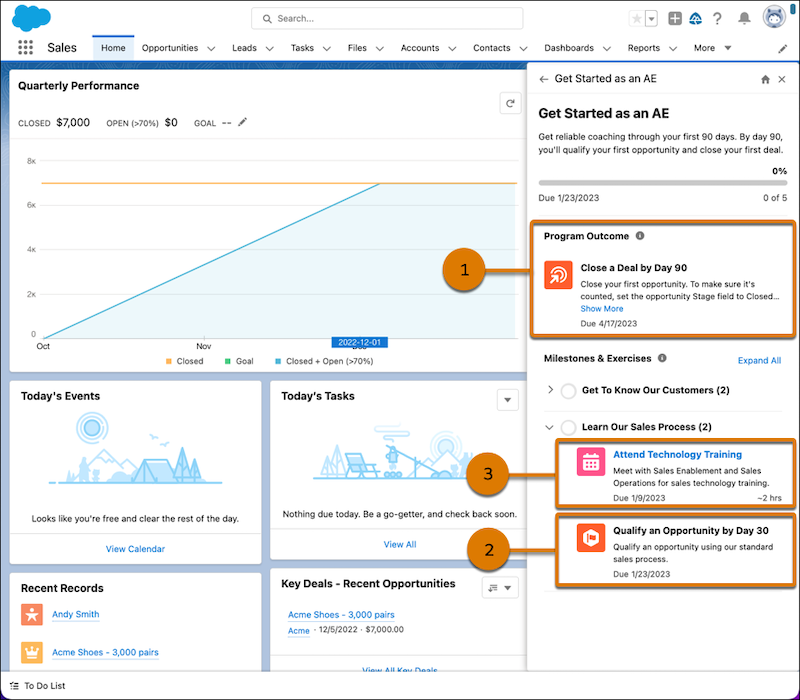Expand Get To Know Our Customers section

point(549,390)
